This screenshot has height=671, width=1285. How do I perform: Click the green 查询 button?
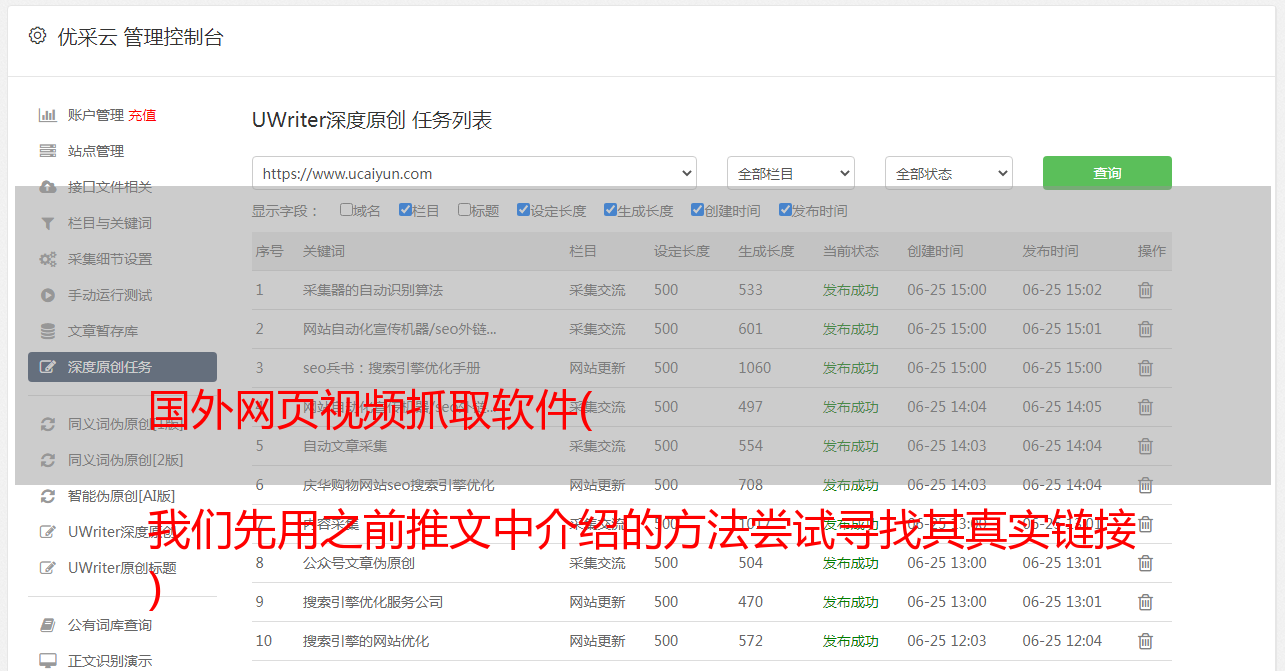click(1106, 173)
